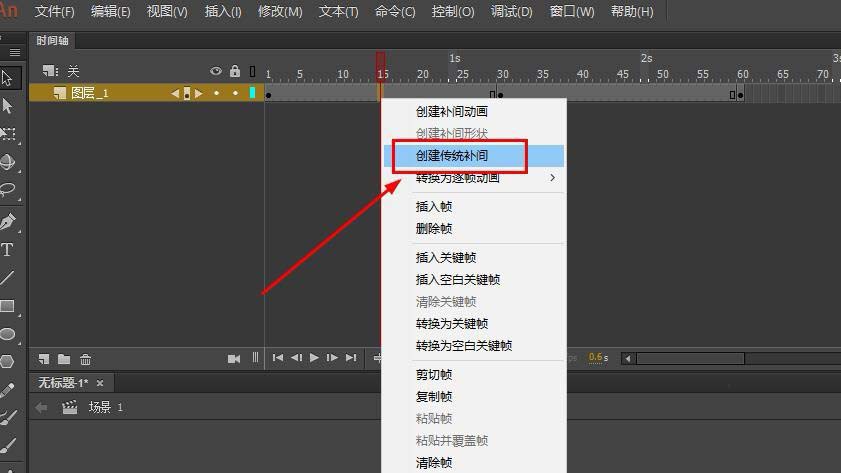The width and height of the screenshot is (841, 473).
Task: Go to previous keyframe on 图层_1
Action: (x=175, y=93)
